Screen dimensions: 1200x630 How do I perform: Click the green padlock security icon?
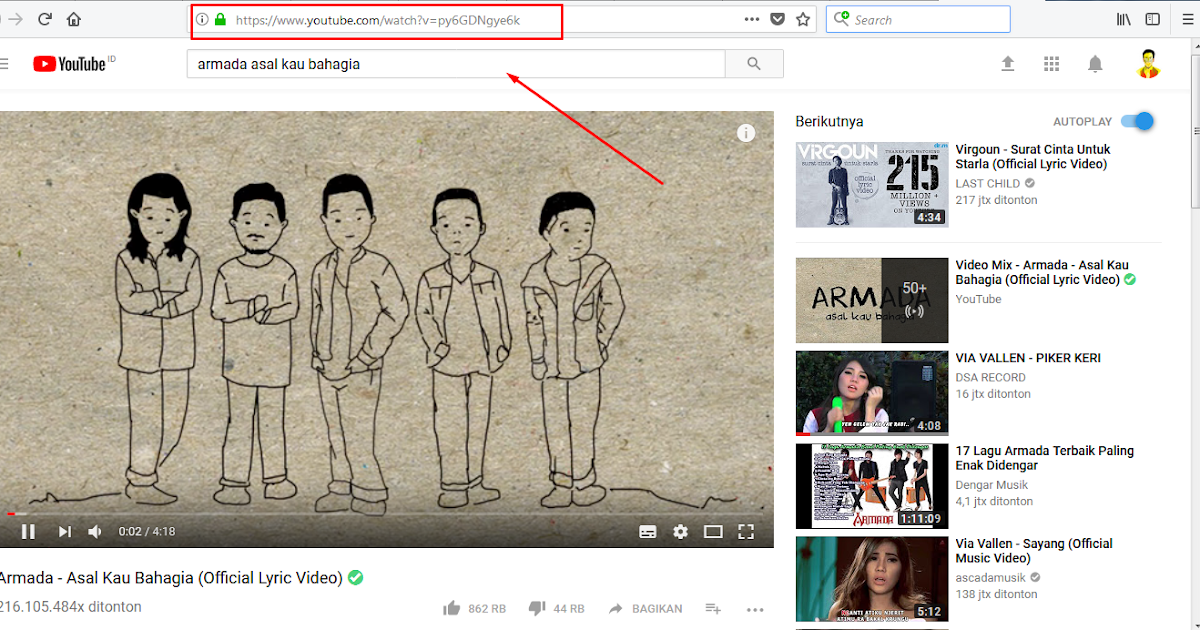pyautogui.click(x=220, y=19)
